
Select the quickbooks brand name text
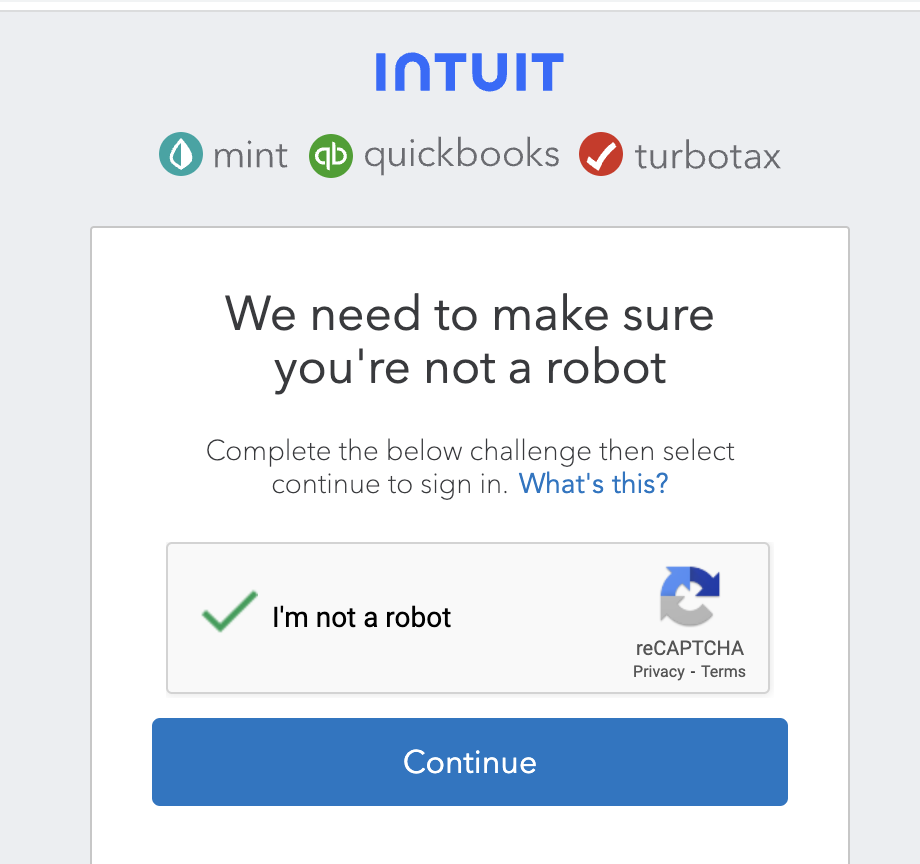click(461, 155)
